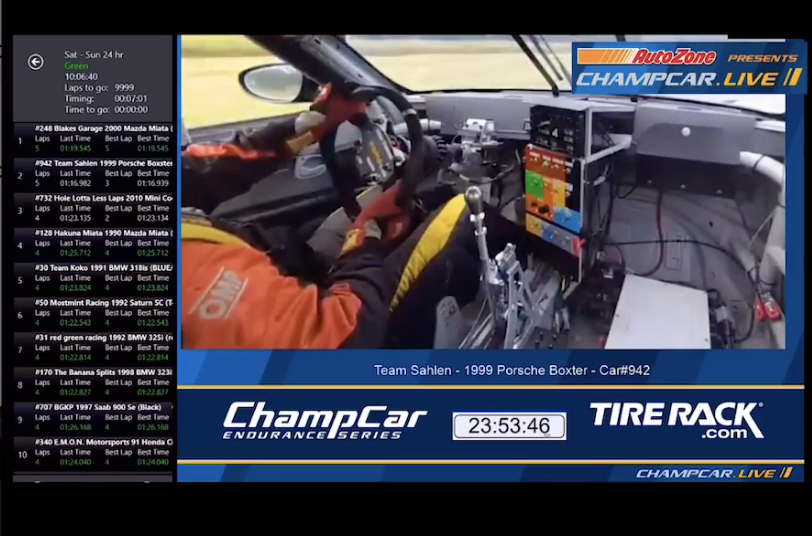Click the ChampCar.Live logo at top right

pos(688,79)
